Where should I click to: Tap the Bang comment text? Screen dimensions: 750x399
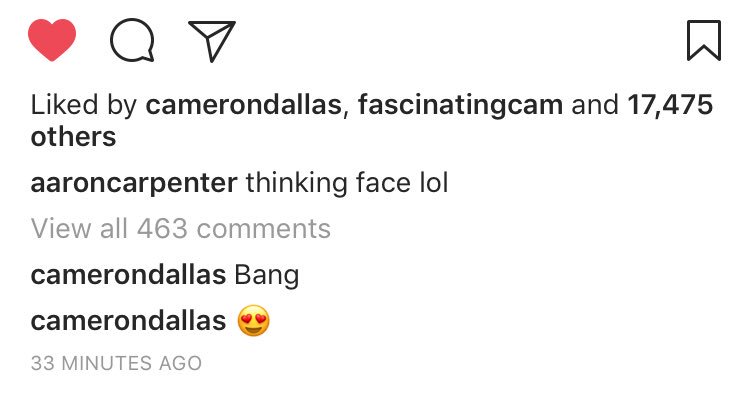pyautogui.click(x=267, y=276)
